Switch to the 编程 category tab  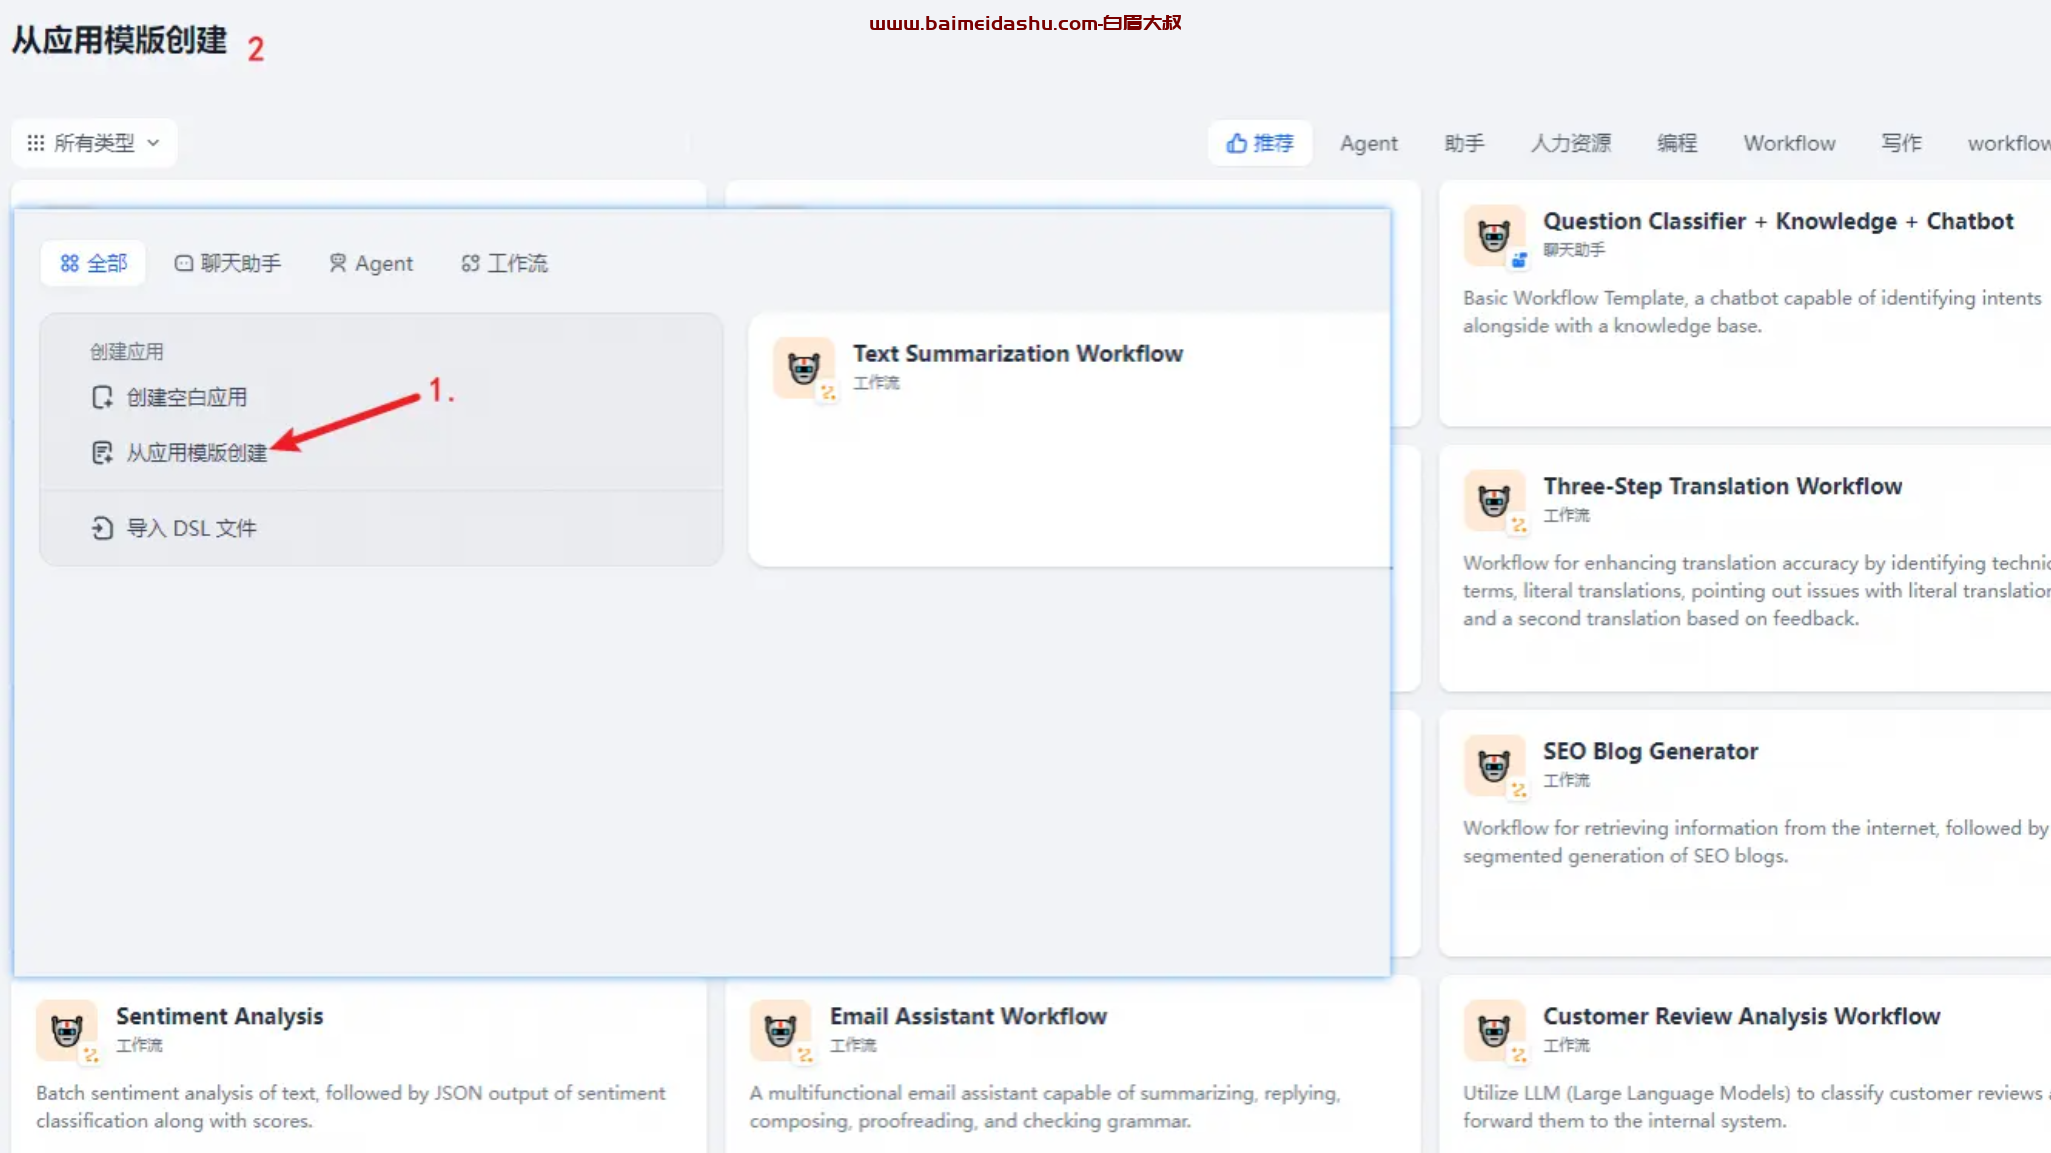(1677, 143)
